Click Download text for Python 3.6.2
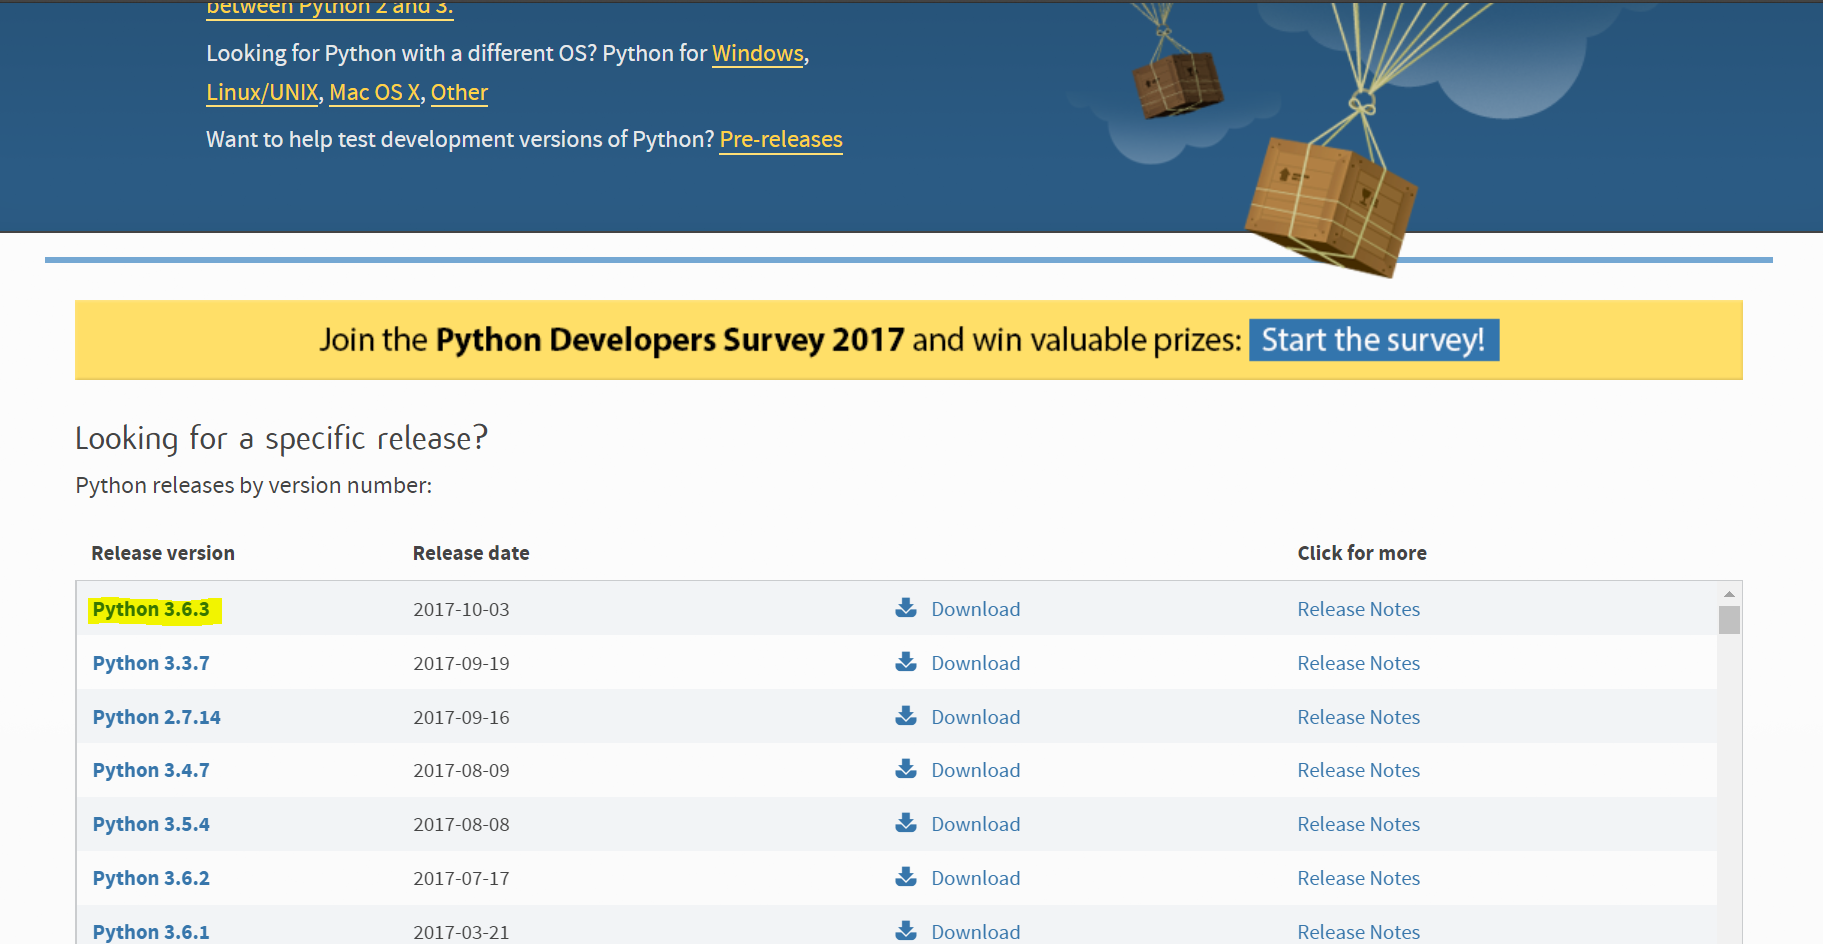Viewport: 1823px width, 944px height. (x=976, y=878)
